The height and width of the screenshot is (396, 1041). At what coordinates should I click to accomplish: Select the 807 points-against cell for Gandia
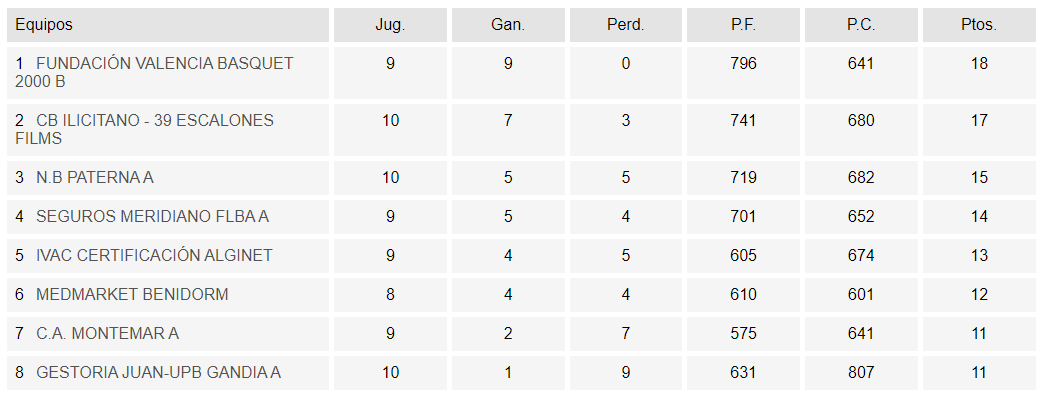[861, 373]
